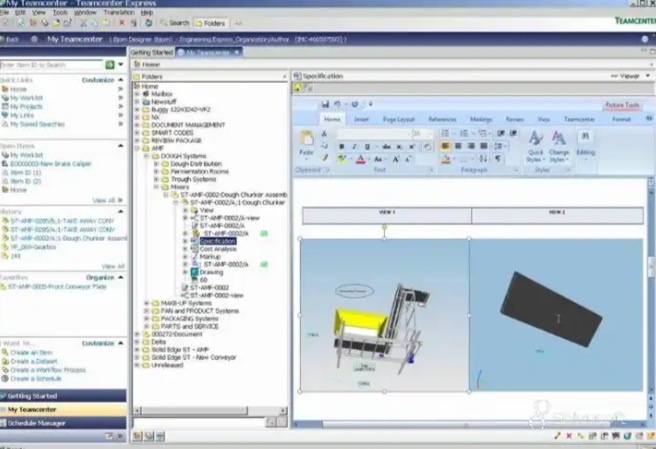Screen dimensions: 656x449
Task: Click the Back navigation icon
Action: [x=12, y=39]
